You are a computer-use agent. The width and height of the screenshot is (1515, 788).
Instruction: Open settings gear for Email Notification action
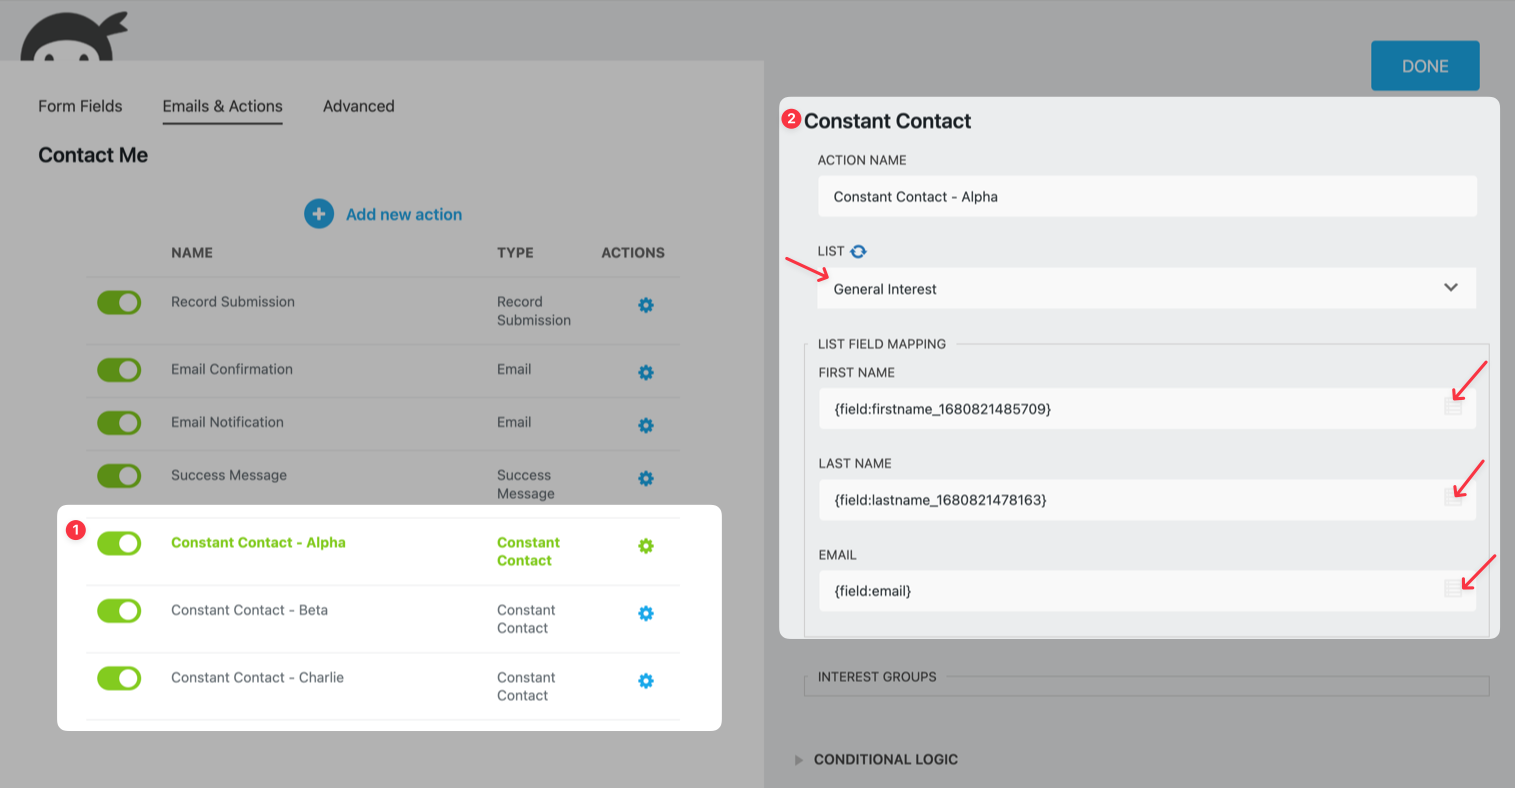[646, 425]
